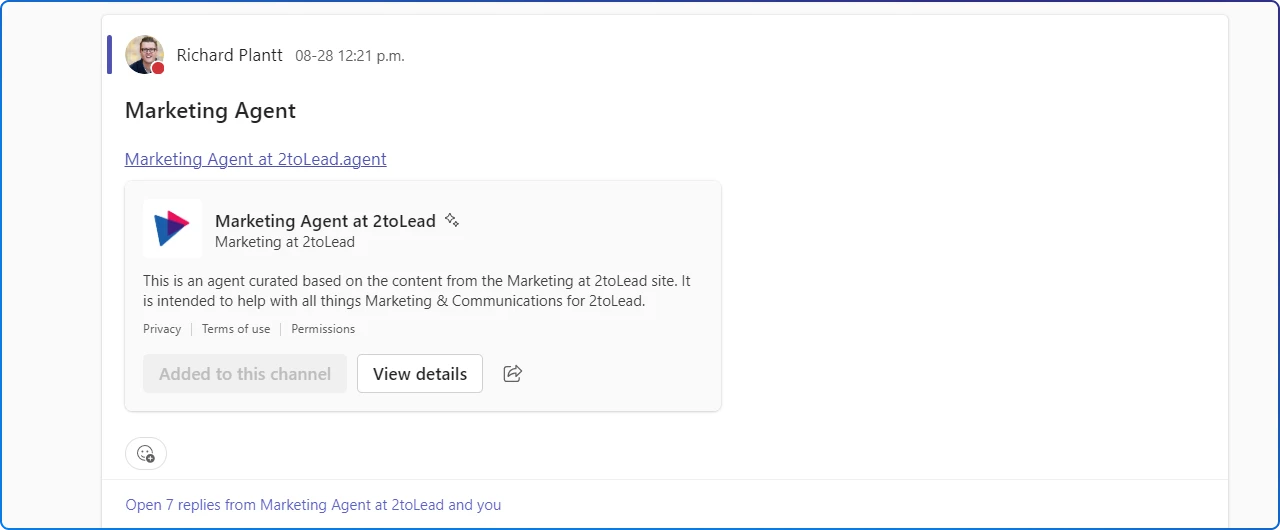1280x530 pixels.
Task: Click the View details button
Action: (x=420, y=374)
